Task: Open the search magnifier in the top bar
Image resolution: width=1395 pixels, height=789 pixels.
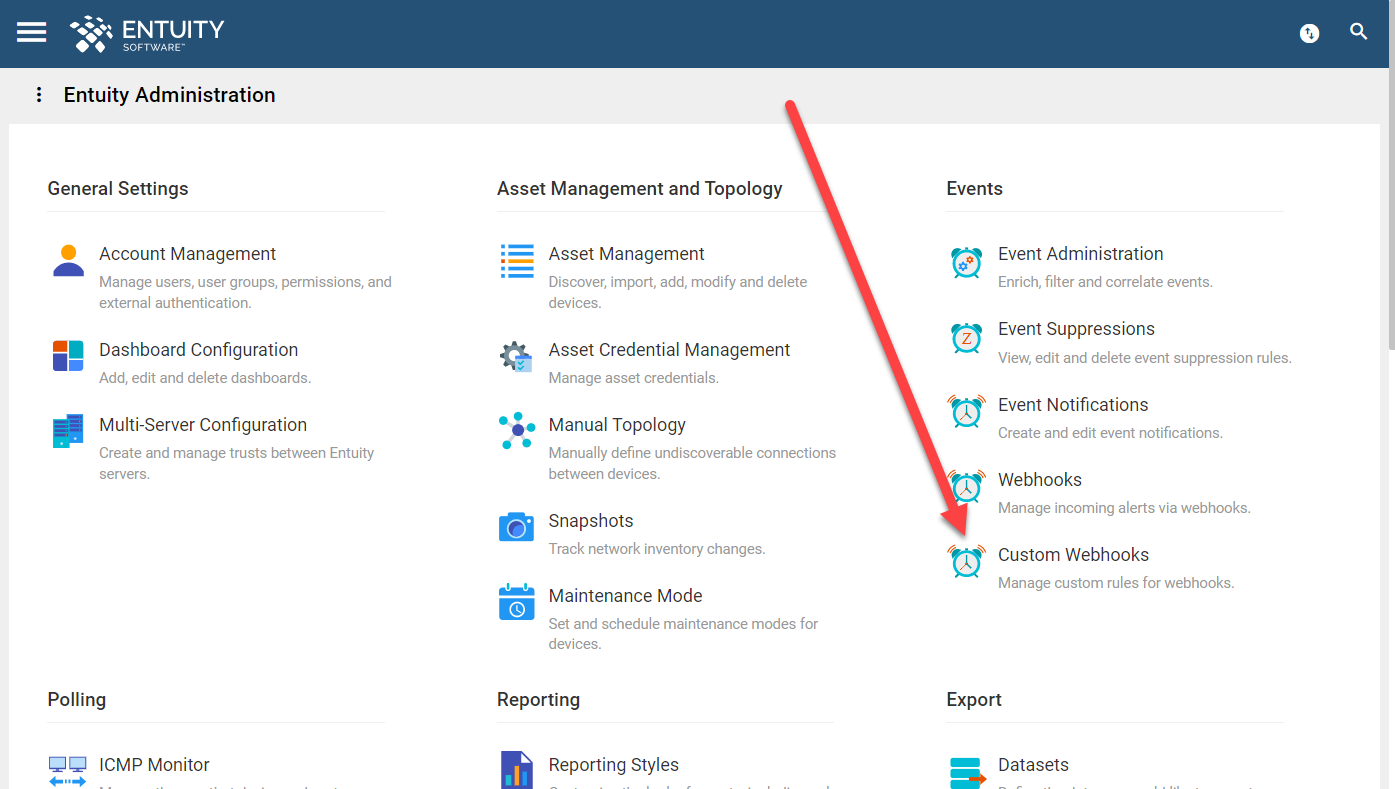Action: tap(1358, 31)
